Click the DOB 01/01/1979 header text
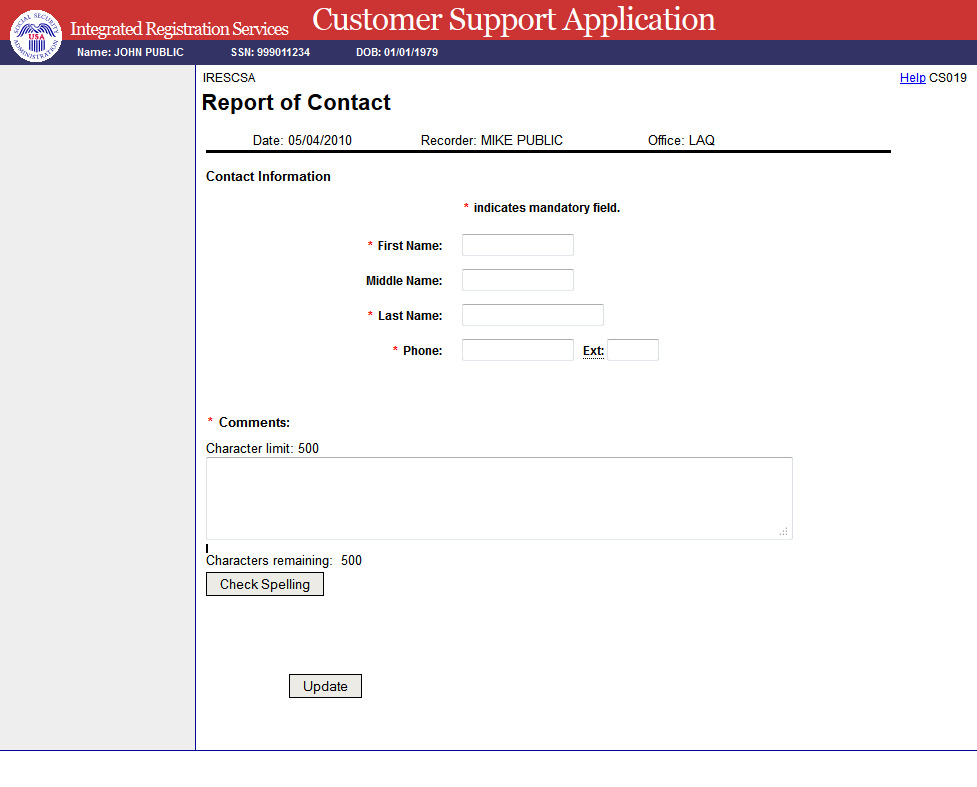The image size is (977, 787). point(396,52)
